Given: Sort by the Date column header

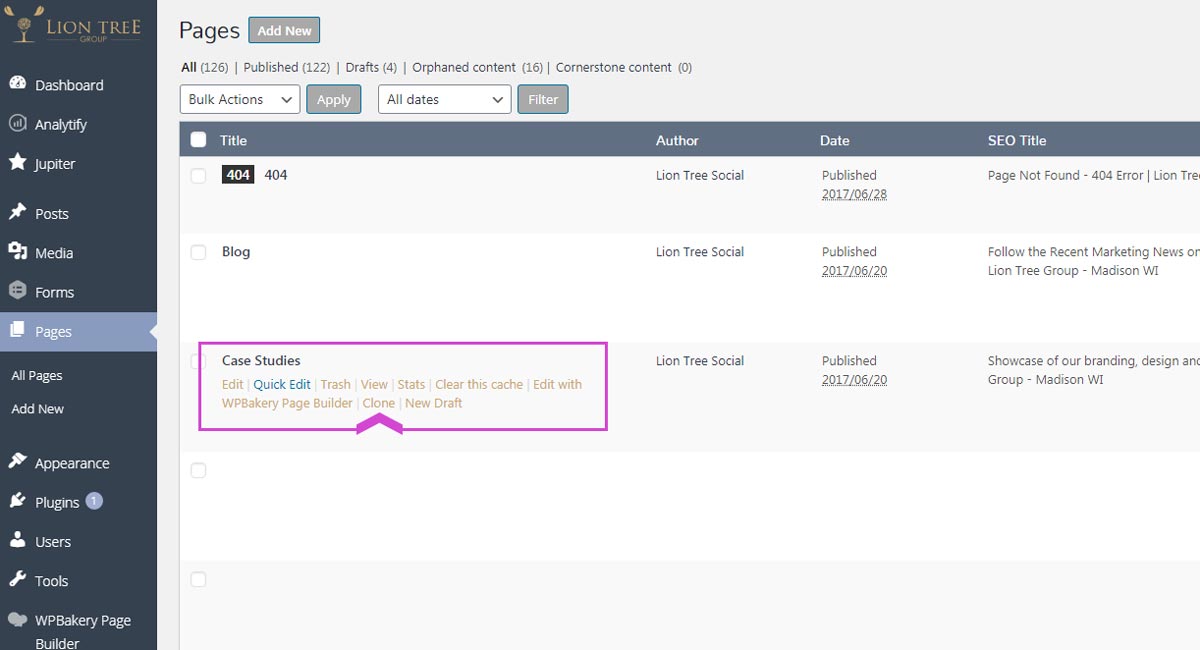Looking at the screenshot, I should click(x=834, y=140).
